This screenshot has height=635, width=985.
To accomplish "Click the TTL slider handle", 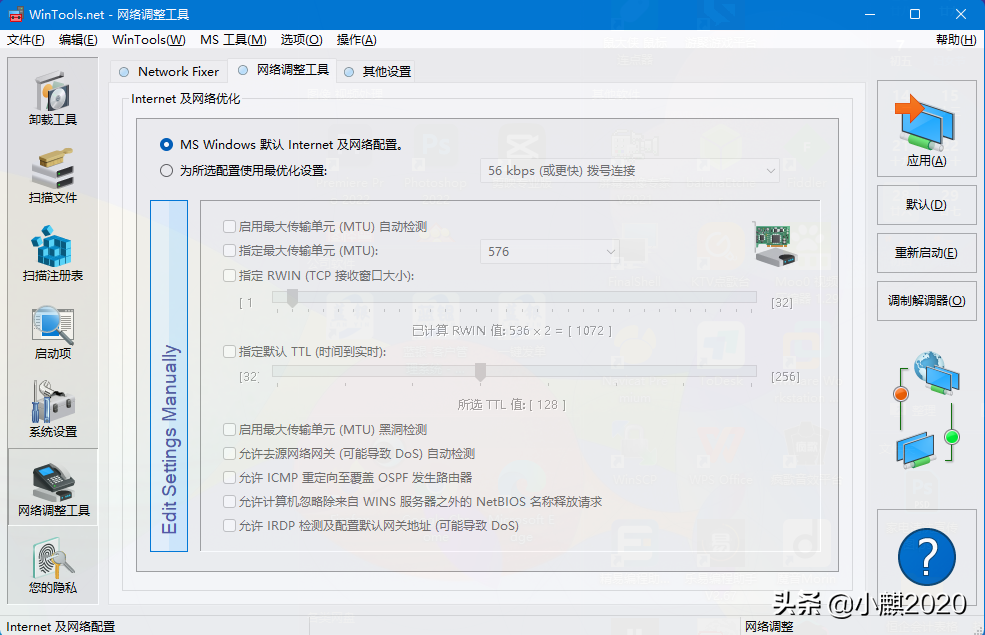I will (x=481, y=372).
